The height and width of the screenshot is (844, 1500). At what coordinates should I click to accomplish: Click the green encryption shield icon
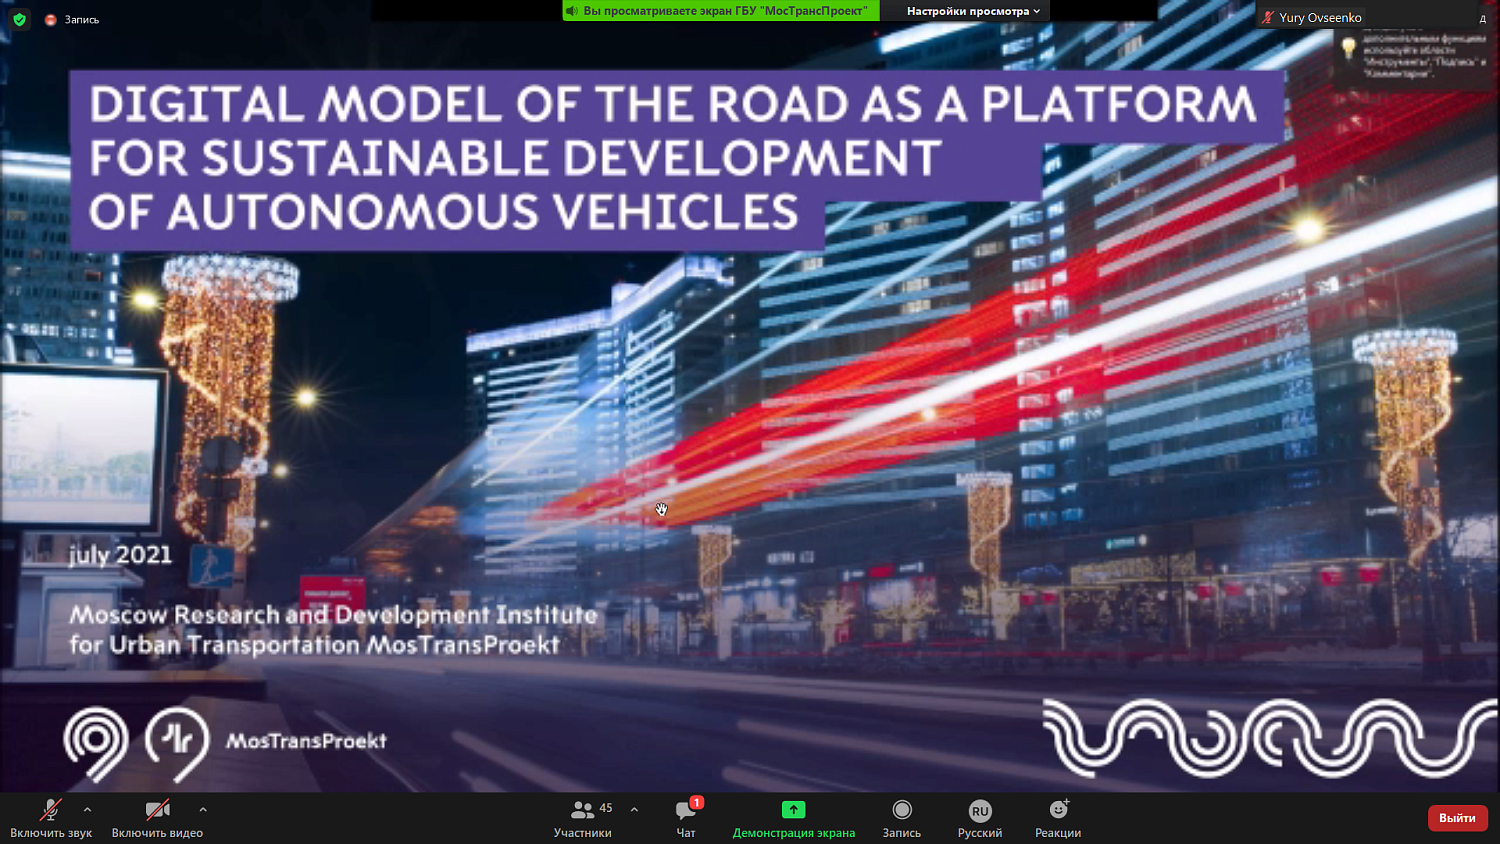[19, 19]
